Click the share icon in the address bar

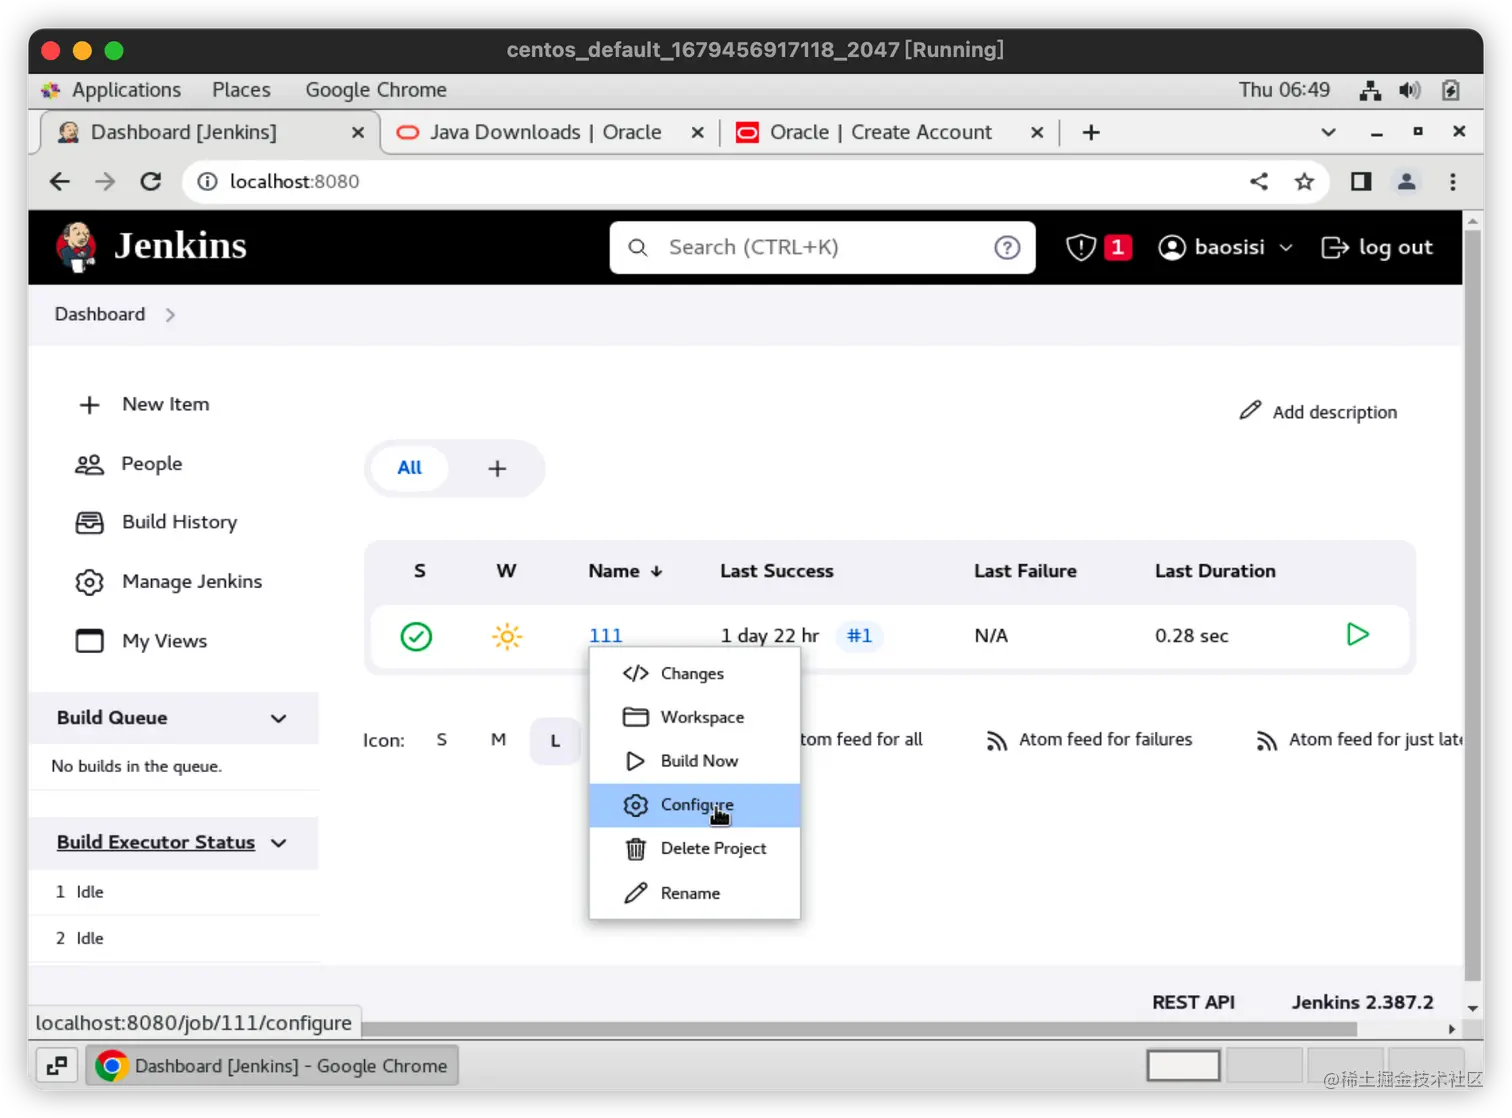(1259, 181)
